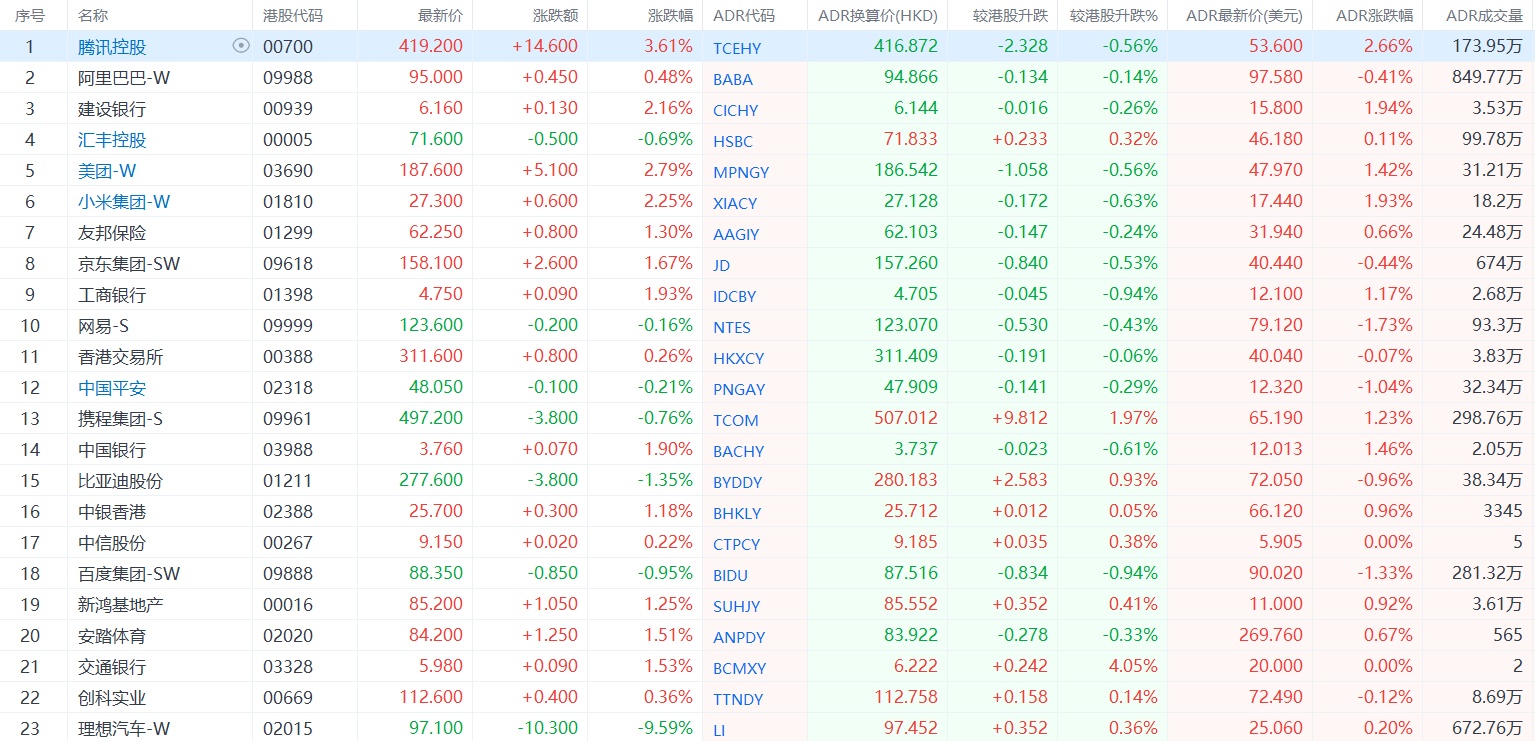
Task: Open the 中国平安 stock link
Action: click(112, 388)
